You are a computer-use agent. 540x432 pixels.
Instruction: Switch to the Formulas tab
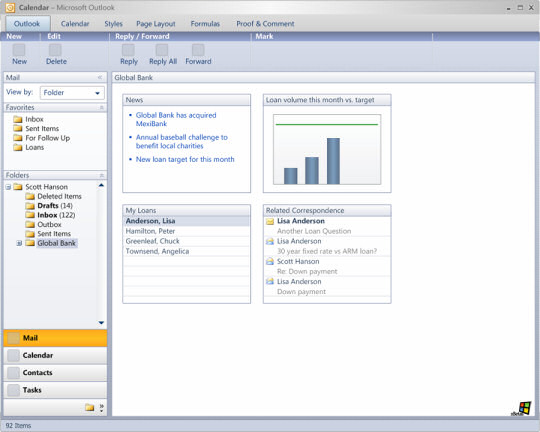pyautogui.click(x=205, y=24)
